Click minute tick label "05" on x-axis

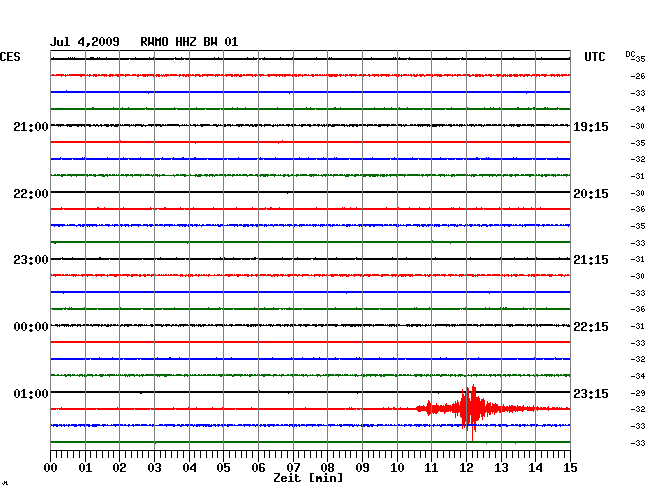[x=223, y=467]
